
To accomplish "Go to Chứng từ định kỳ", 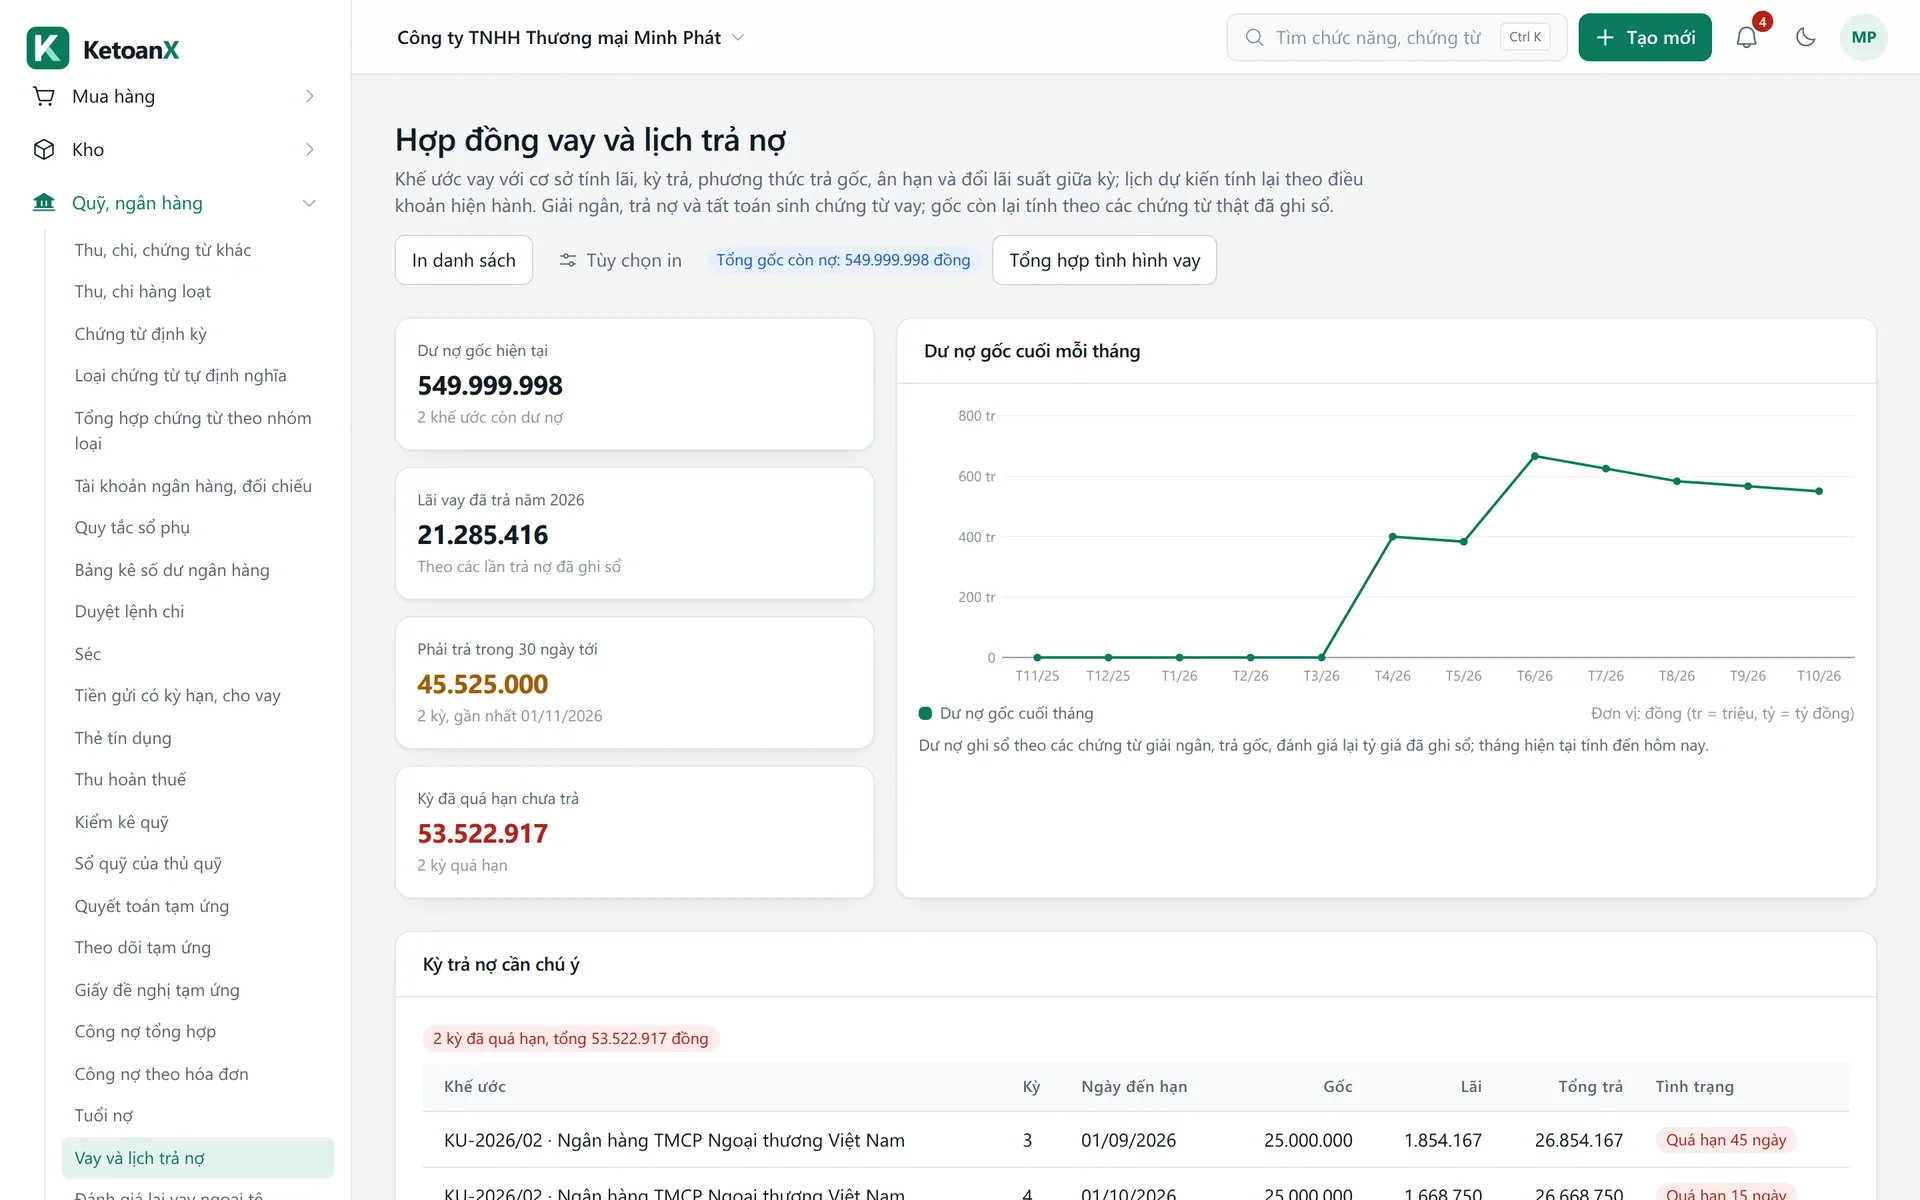I will [x=141, y=334].
